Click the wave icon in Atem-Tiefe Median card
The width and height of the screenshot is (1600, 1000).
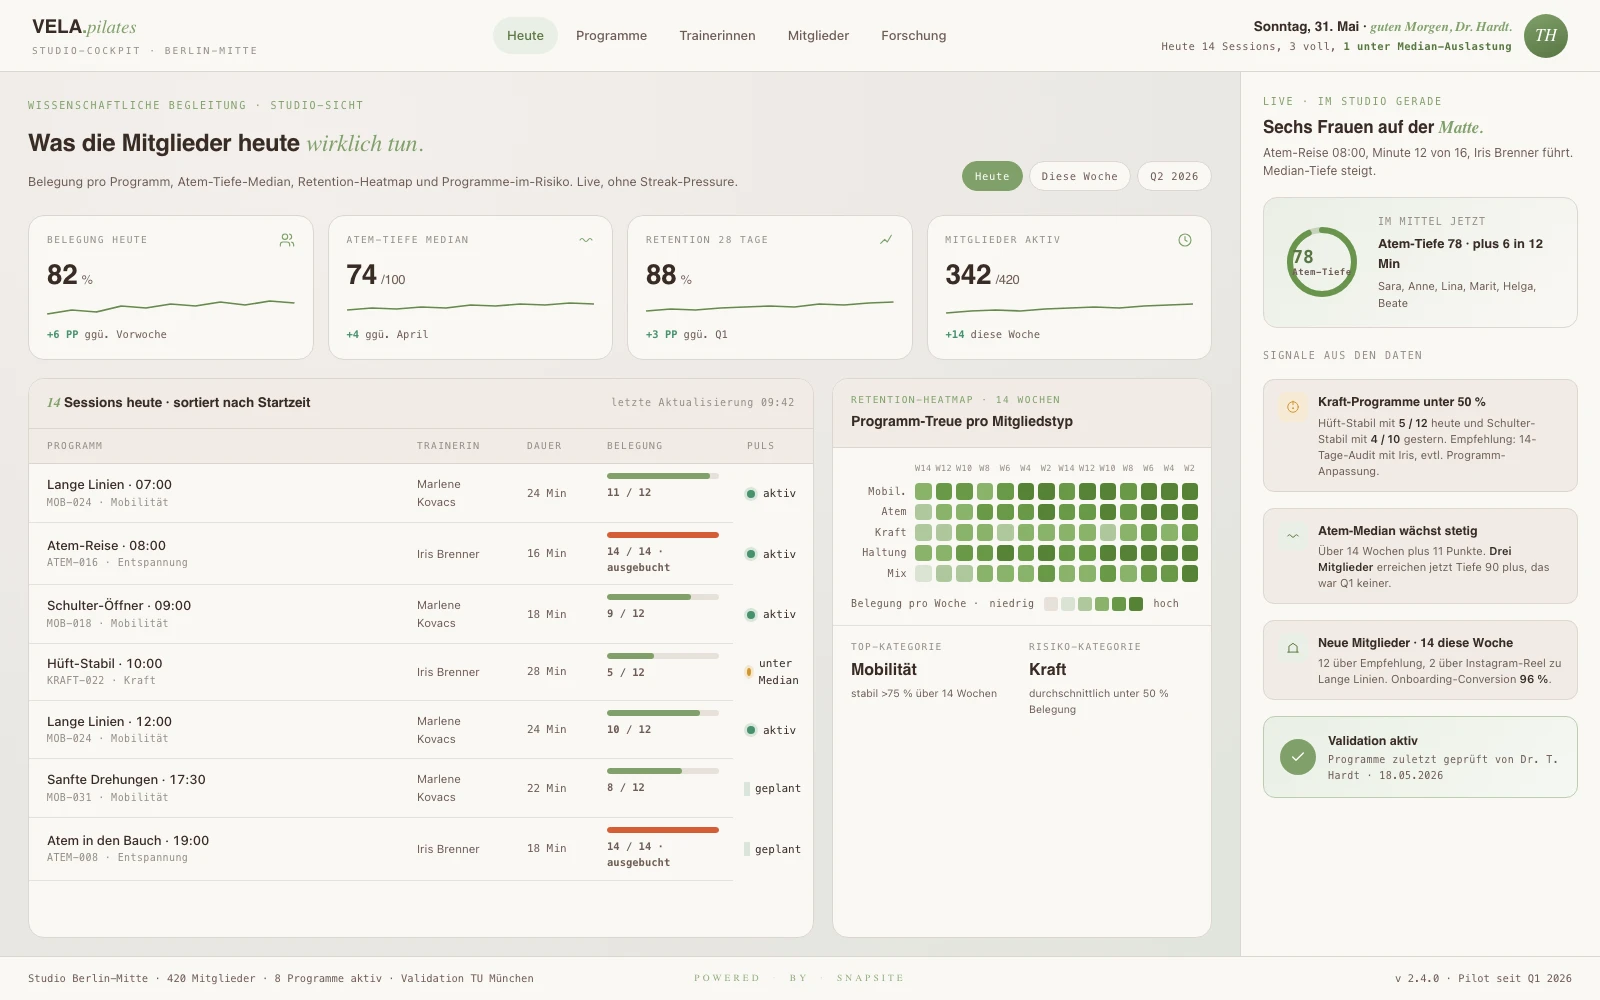pyautogui.click(x=586, y=240)
